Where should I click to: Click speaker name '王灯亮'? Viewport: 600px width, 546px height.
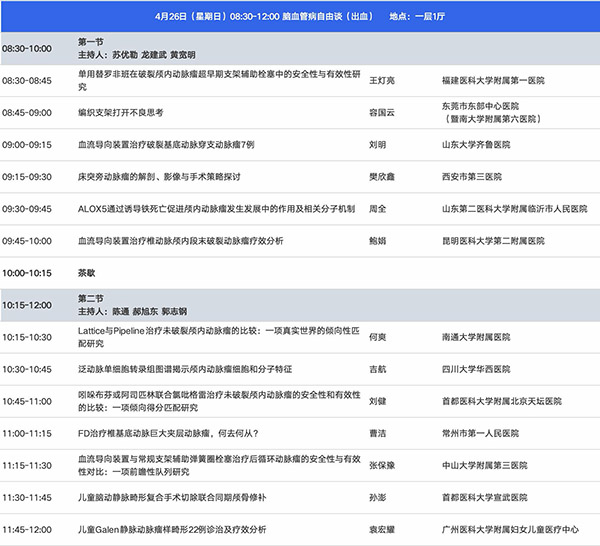click(x=382, y=80)
